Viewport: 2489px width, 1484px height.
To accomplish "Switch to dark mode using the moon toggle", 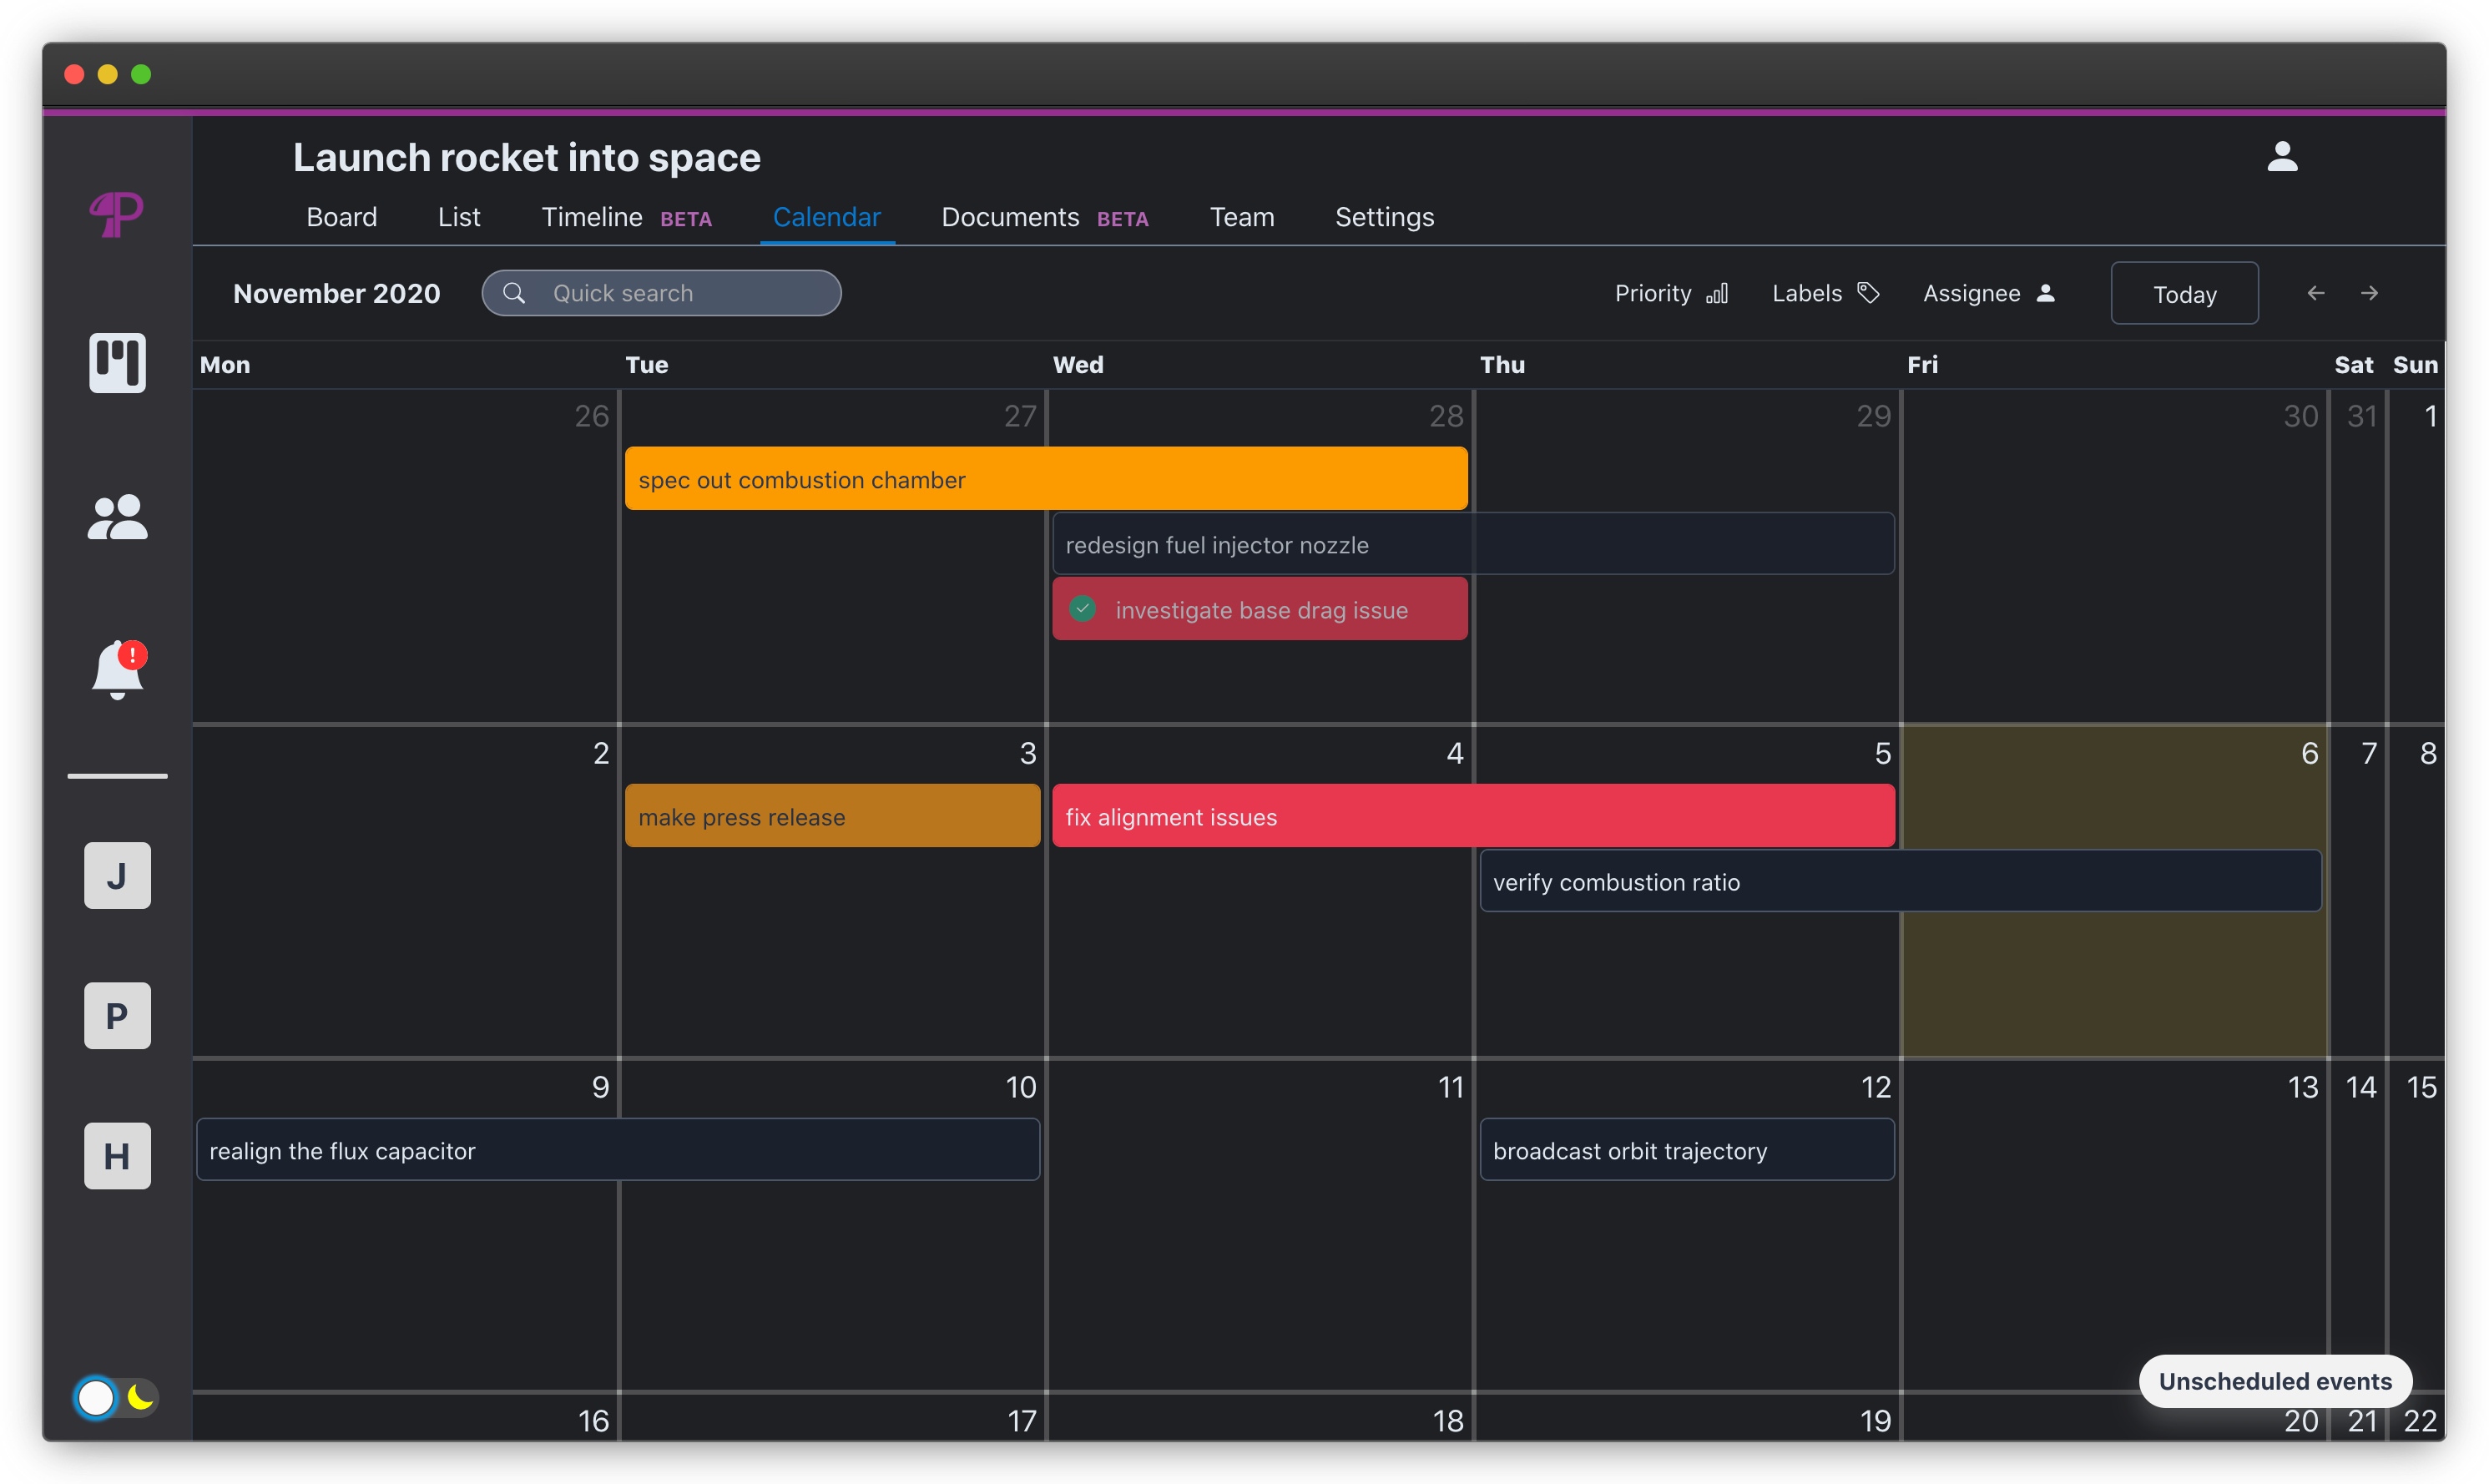I will [x=139, y=1397].
